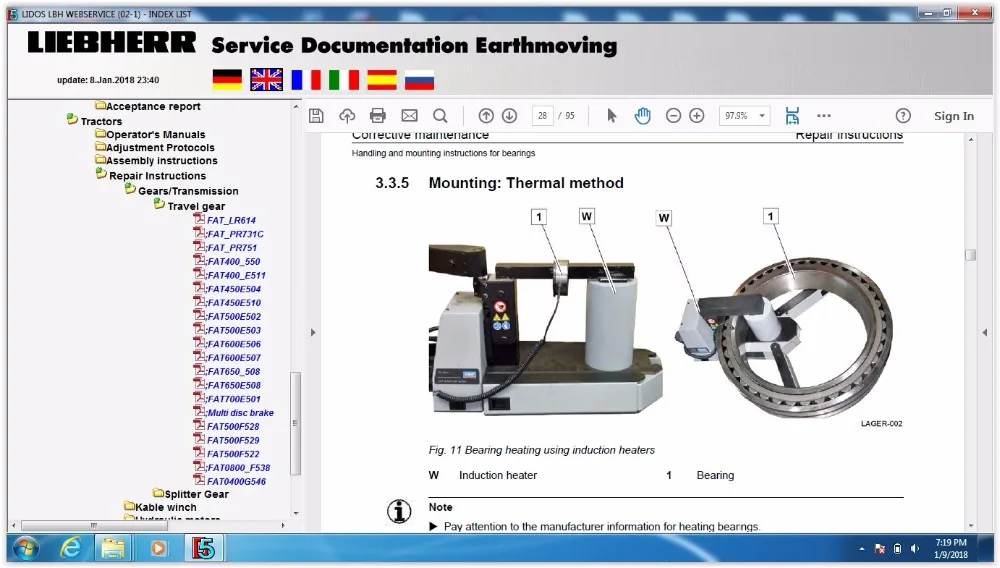Open FAT700E501 document

click(233, 399)
